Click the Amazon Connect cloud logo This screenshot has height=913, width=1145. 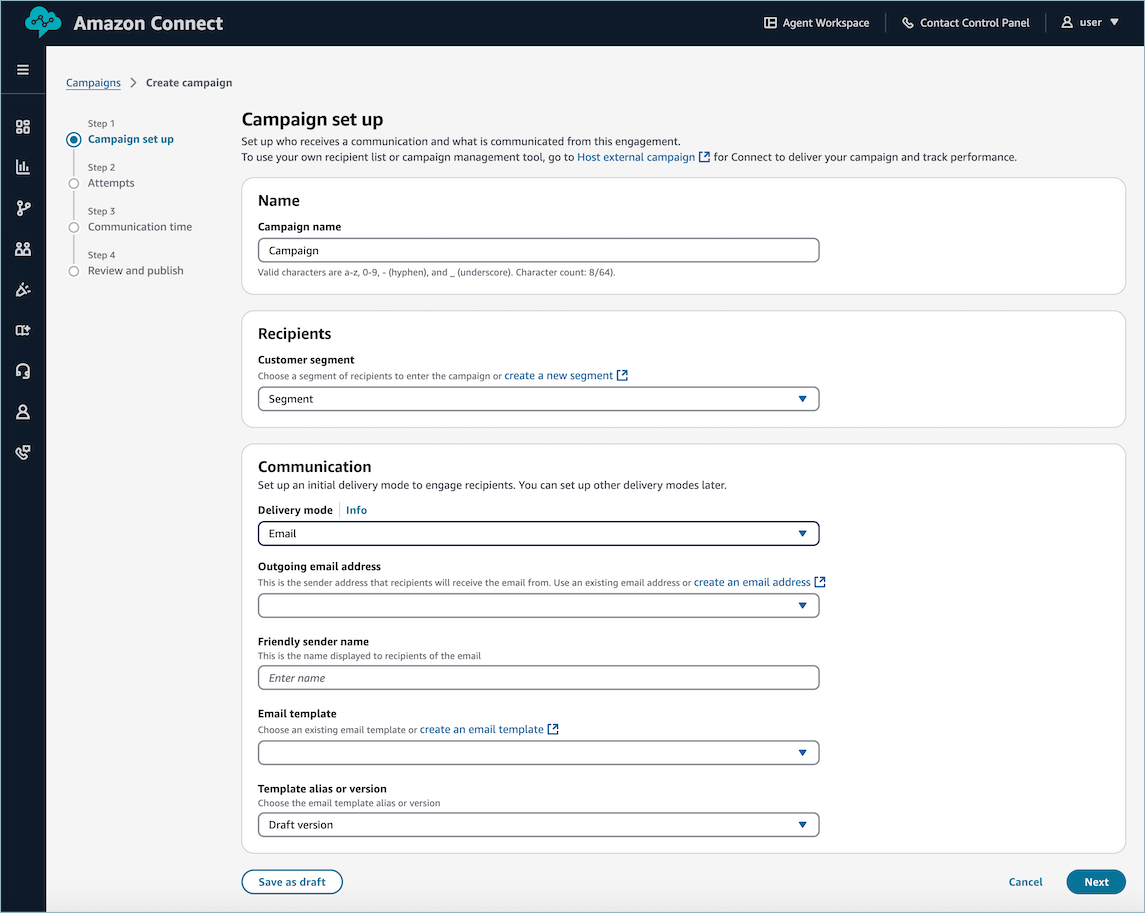(x=42, y=21)
